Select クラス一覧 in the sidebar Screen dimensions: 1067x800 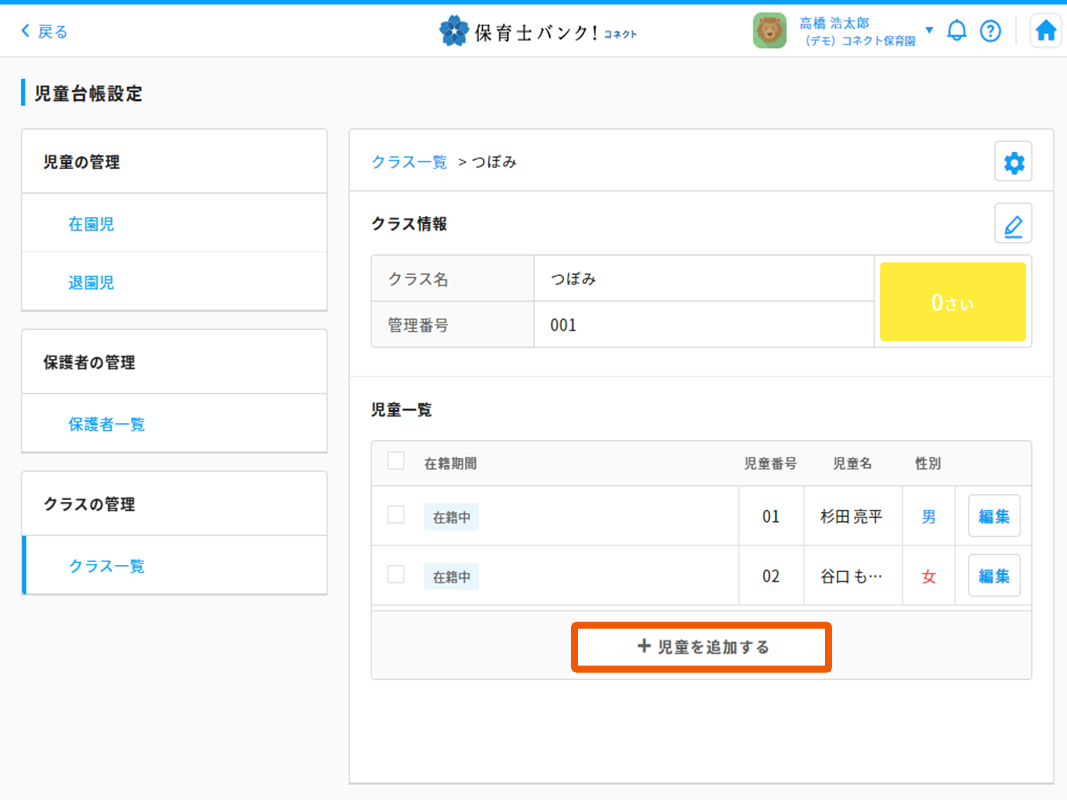pos(106,566)
